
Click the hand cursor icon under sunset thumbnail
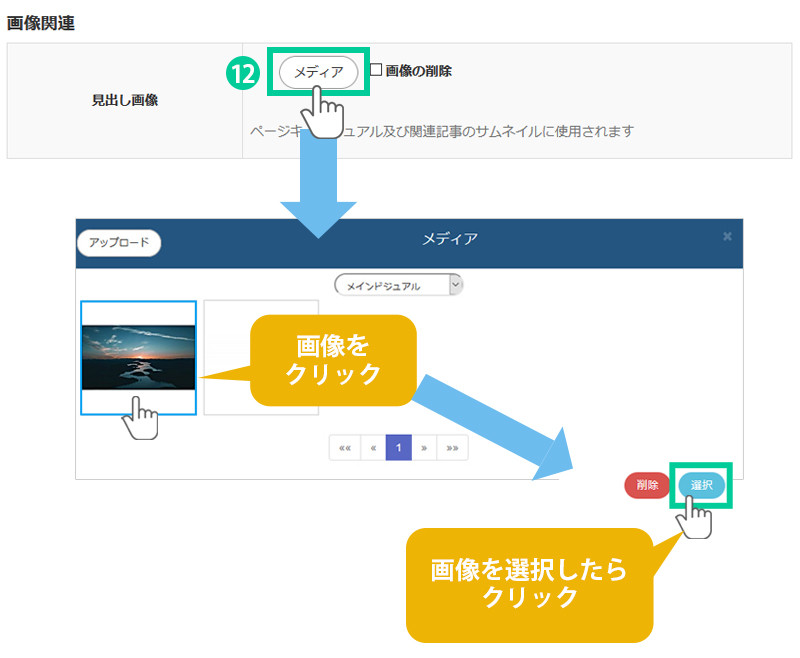[141, 418]
